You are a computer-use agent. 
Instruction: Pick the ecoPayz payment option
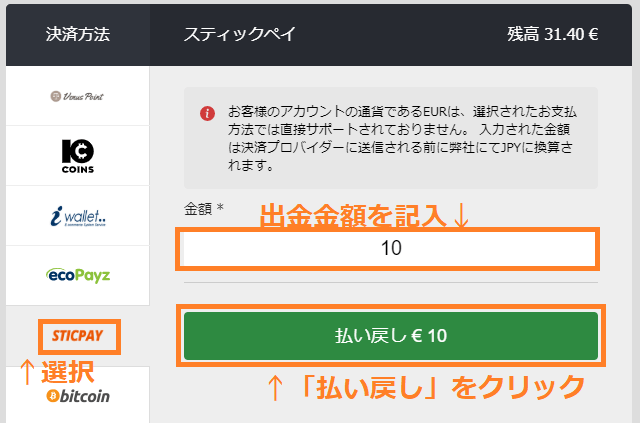[77, 274]
